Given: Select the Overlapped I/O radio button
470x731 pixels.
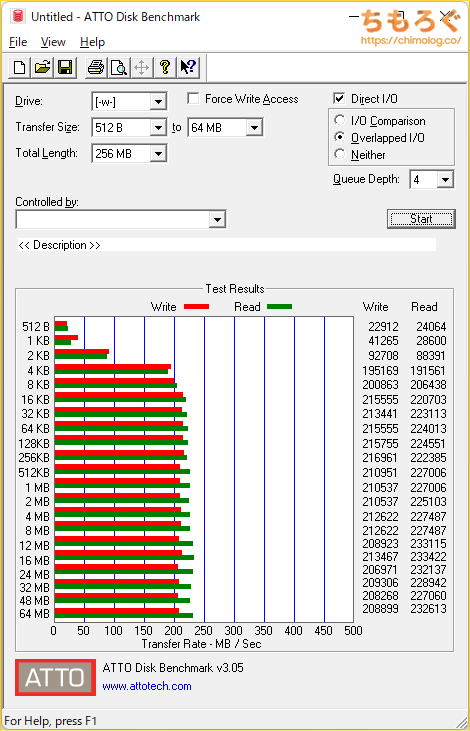Looking at the screenshot, I should [x=340, y=138].
